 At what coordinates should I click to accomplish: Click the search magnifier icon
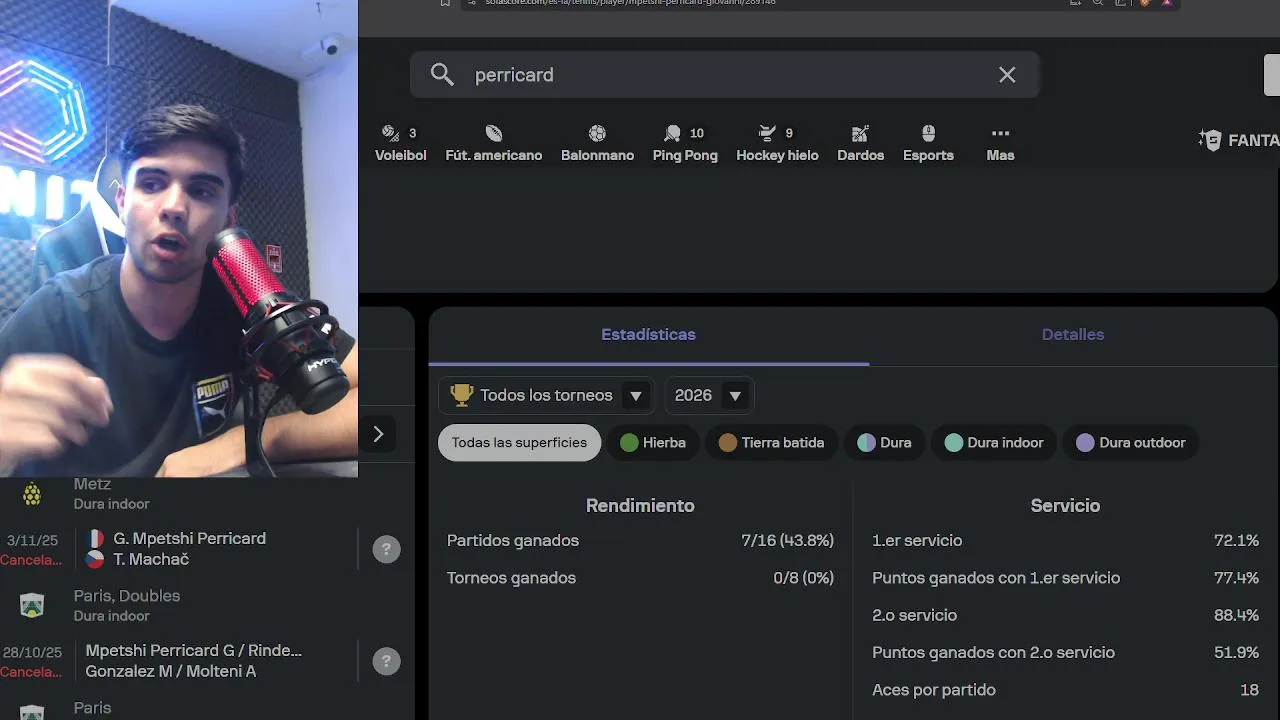click(x=442, y=75)
